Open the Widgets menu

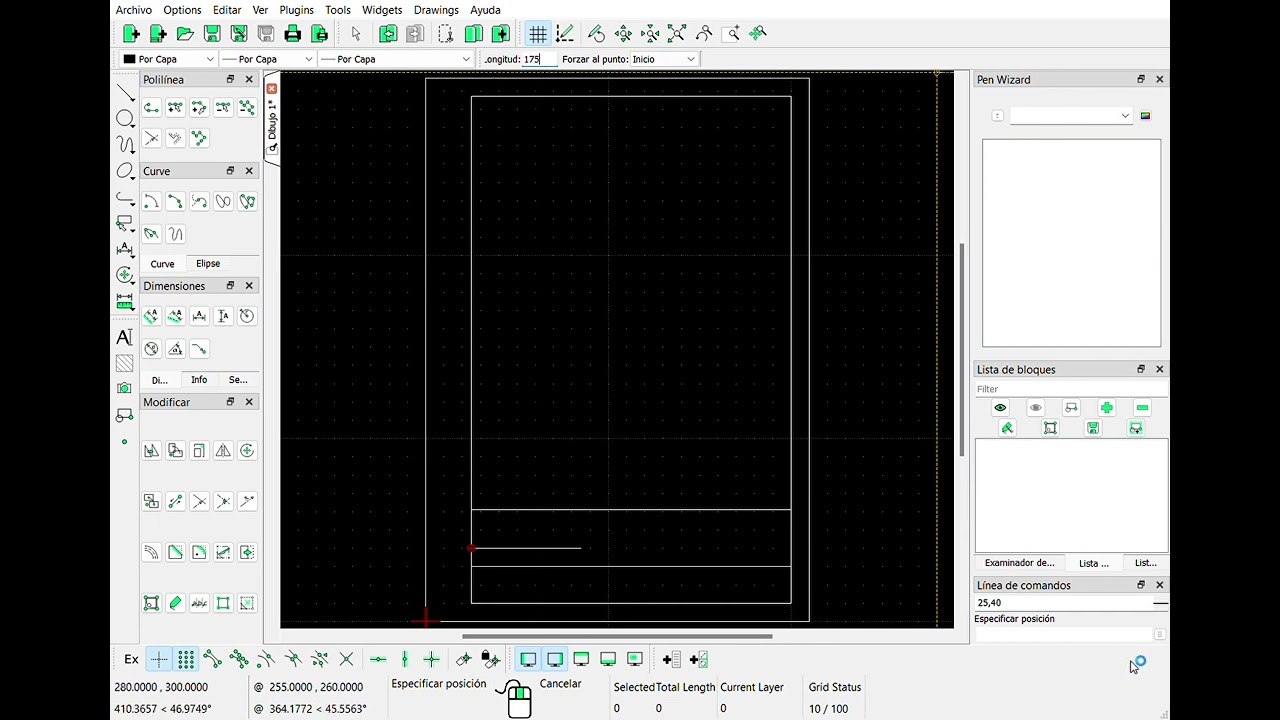(382, 10)
